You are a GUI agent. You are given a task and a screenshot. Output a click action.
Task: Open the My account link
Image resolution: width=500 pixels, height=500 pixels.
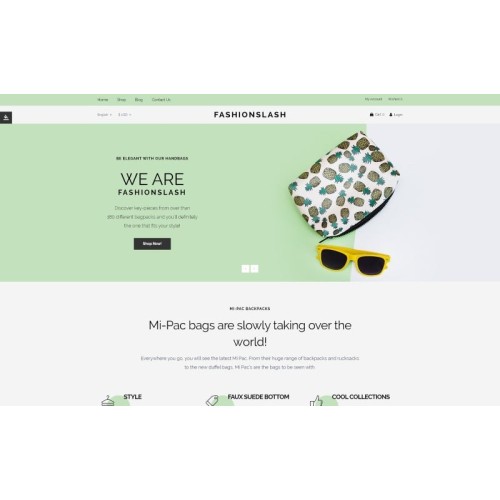point(373,99)
